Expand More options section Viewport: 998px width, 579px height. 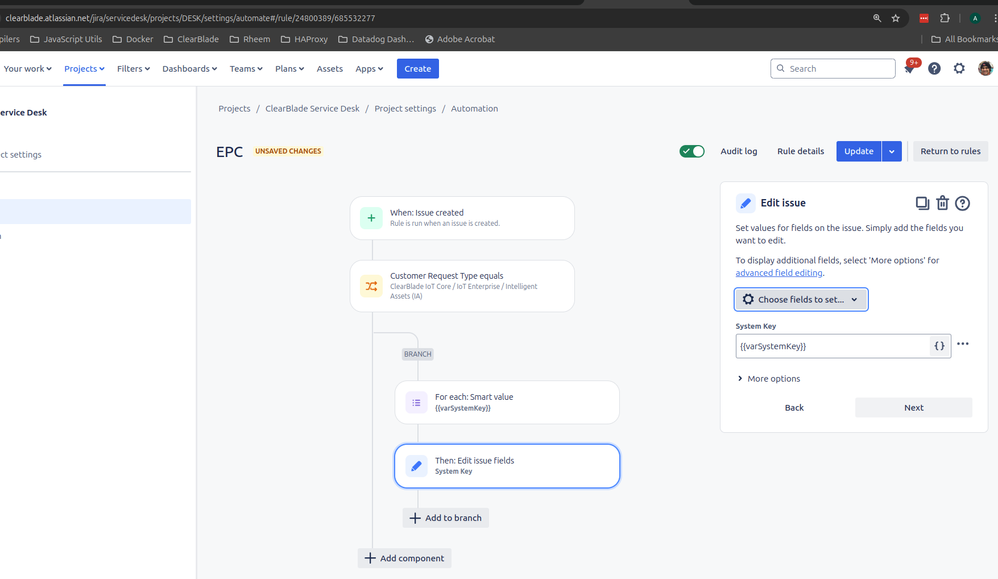[x=768, y=379]
